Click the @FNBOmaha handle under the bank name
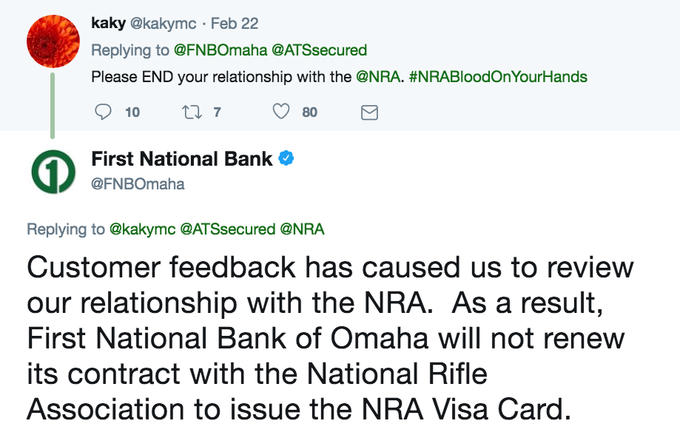Image resolution: width=680 pixels, height=435 pixels. pos(137,184)
